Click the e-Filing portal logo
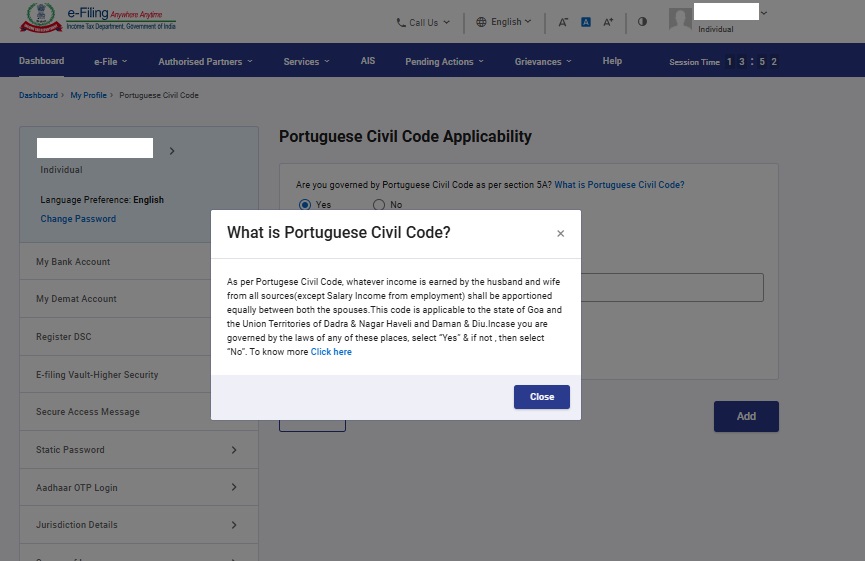This screenshot has width=865, height=561. (98, 18)
